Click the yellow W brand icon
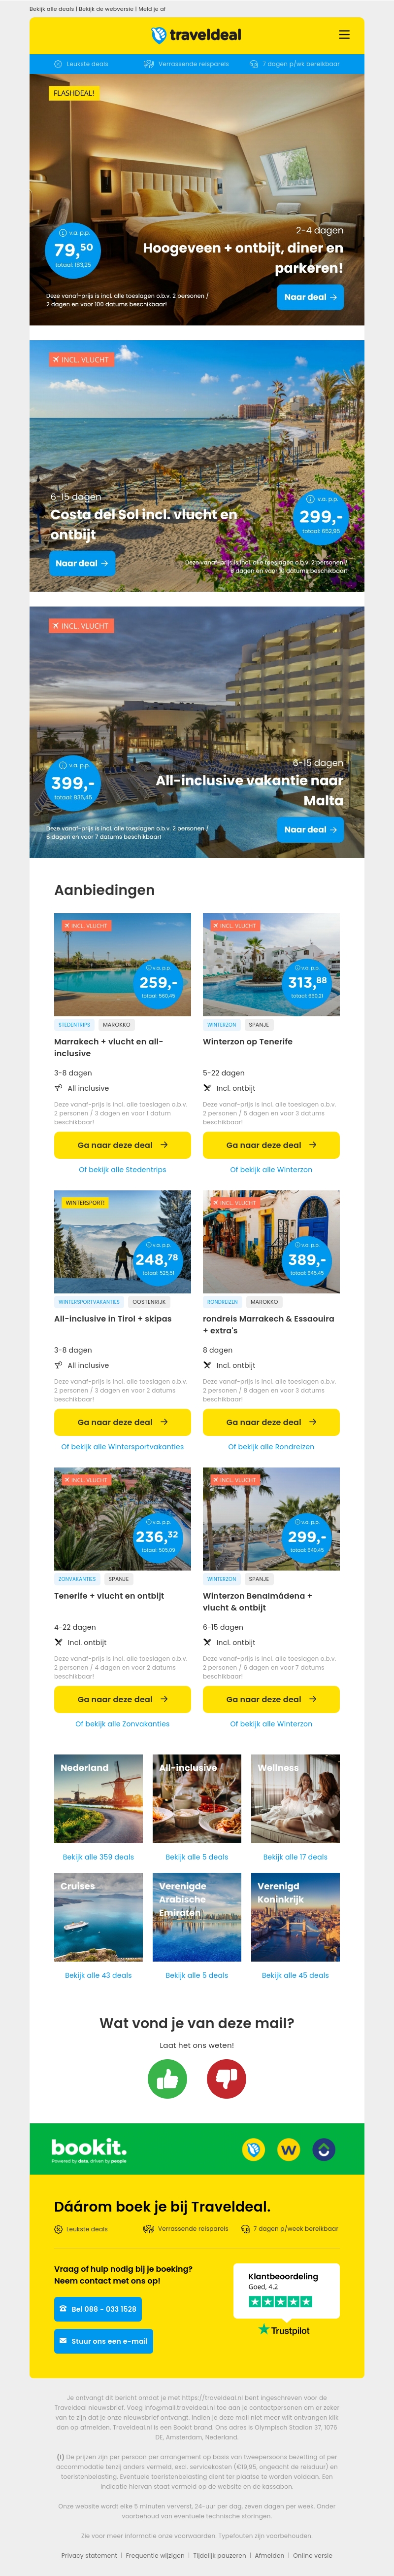Image resolution: width=394 pixels, height=2576 pixels. click(289, 2149)
